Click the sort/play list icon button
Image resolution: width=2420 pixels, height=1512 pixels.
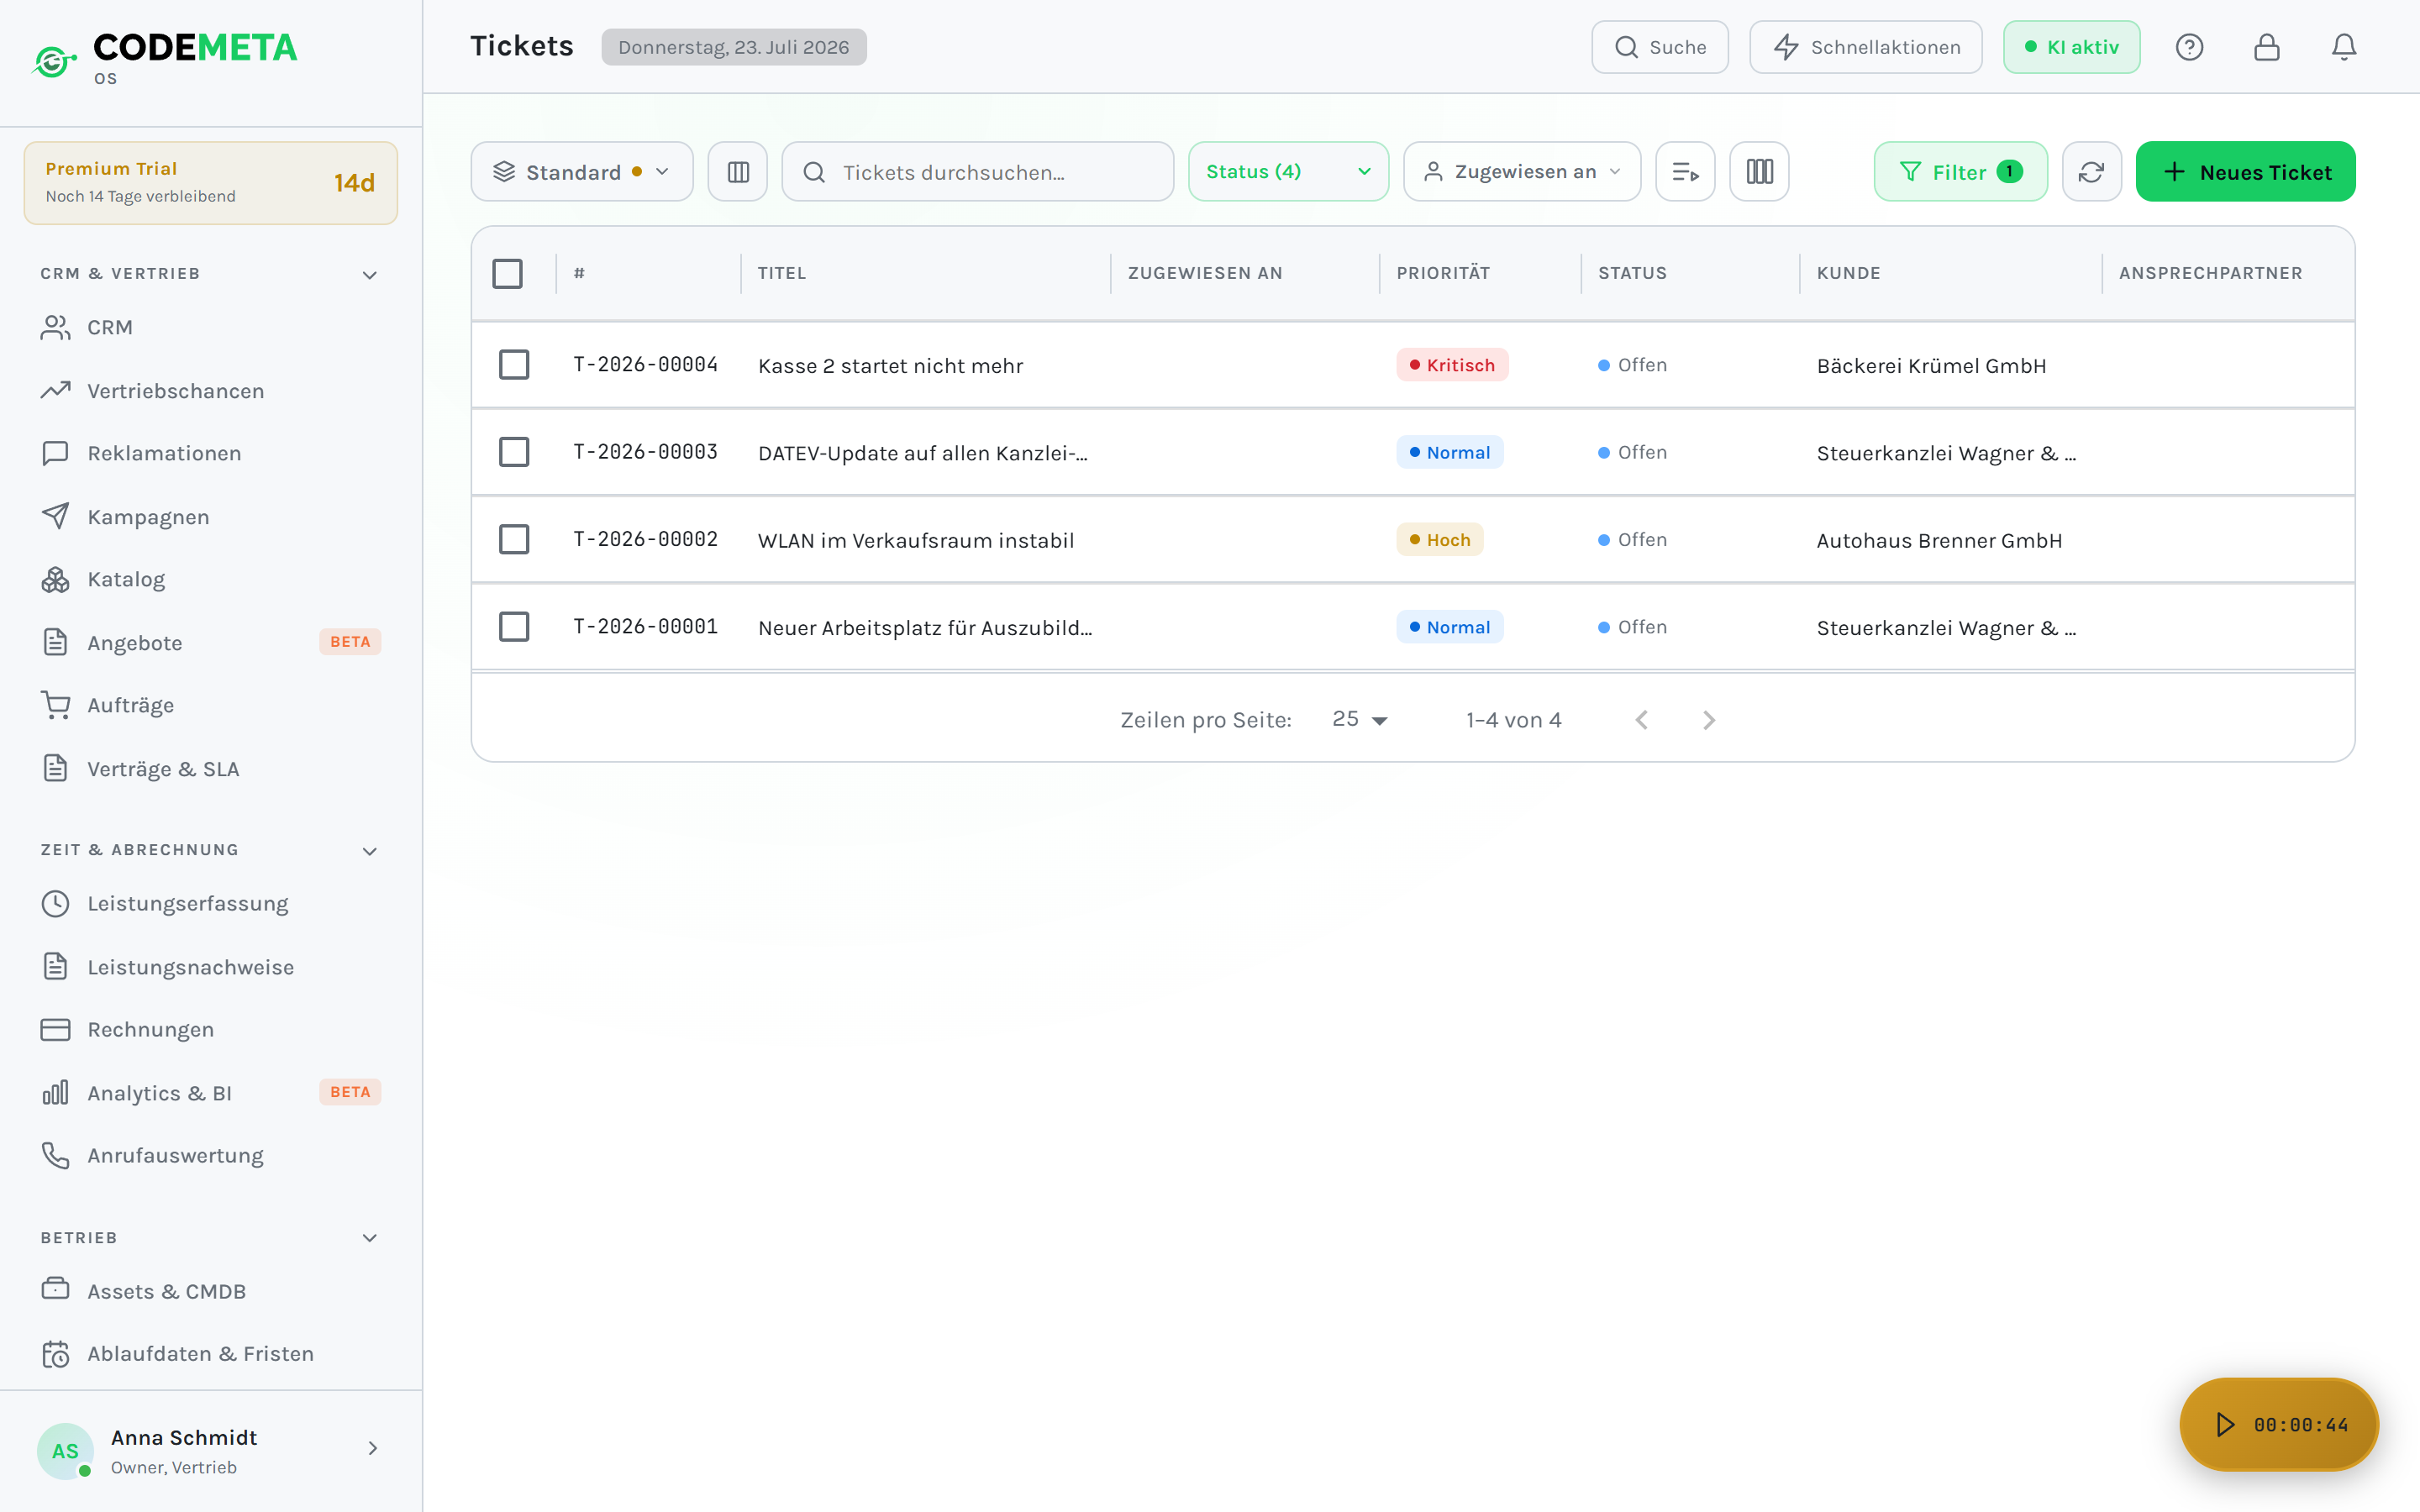1685,172
